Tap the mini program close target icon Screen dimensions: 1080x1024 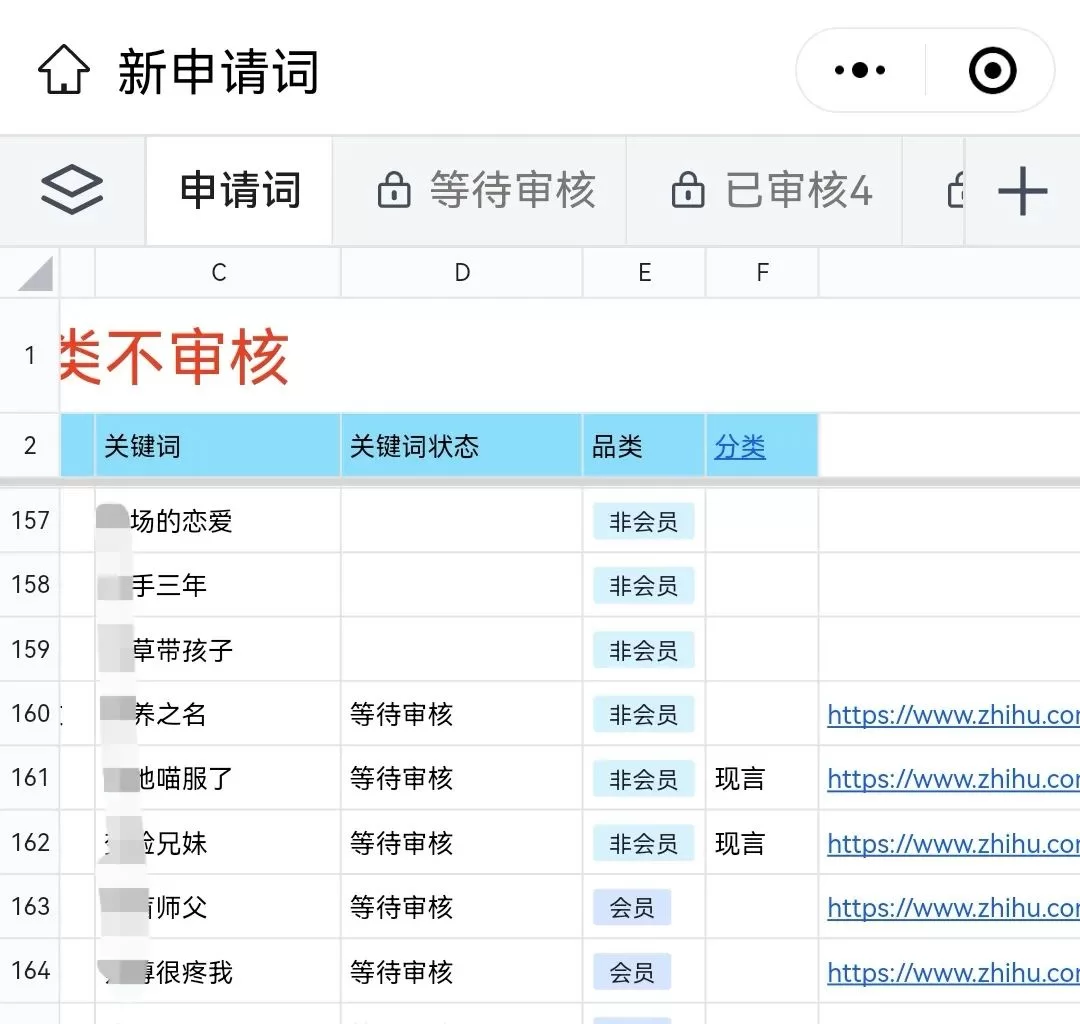[992, 71]
